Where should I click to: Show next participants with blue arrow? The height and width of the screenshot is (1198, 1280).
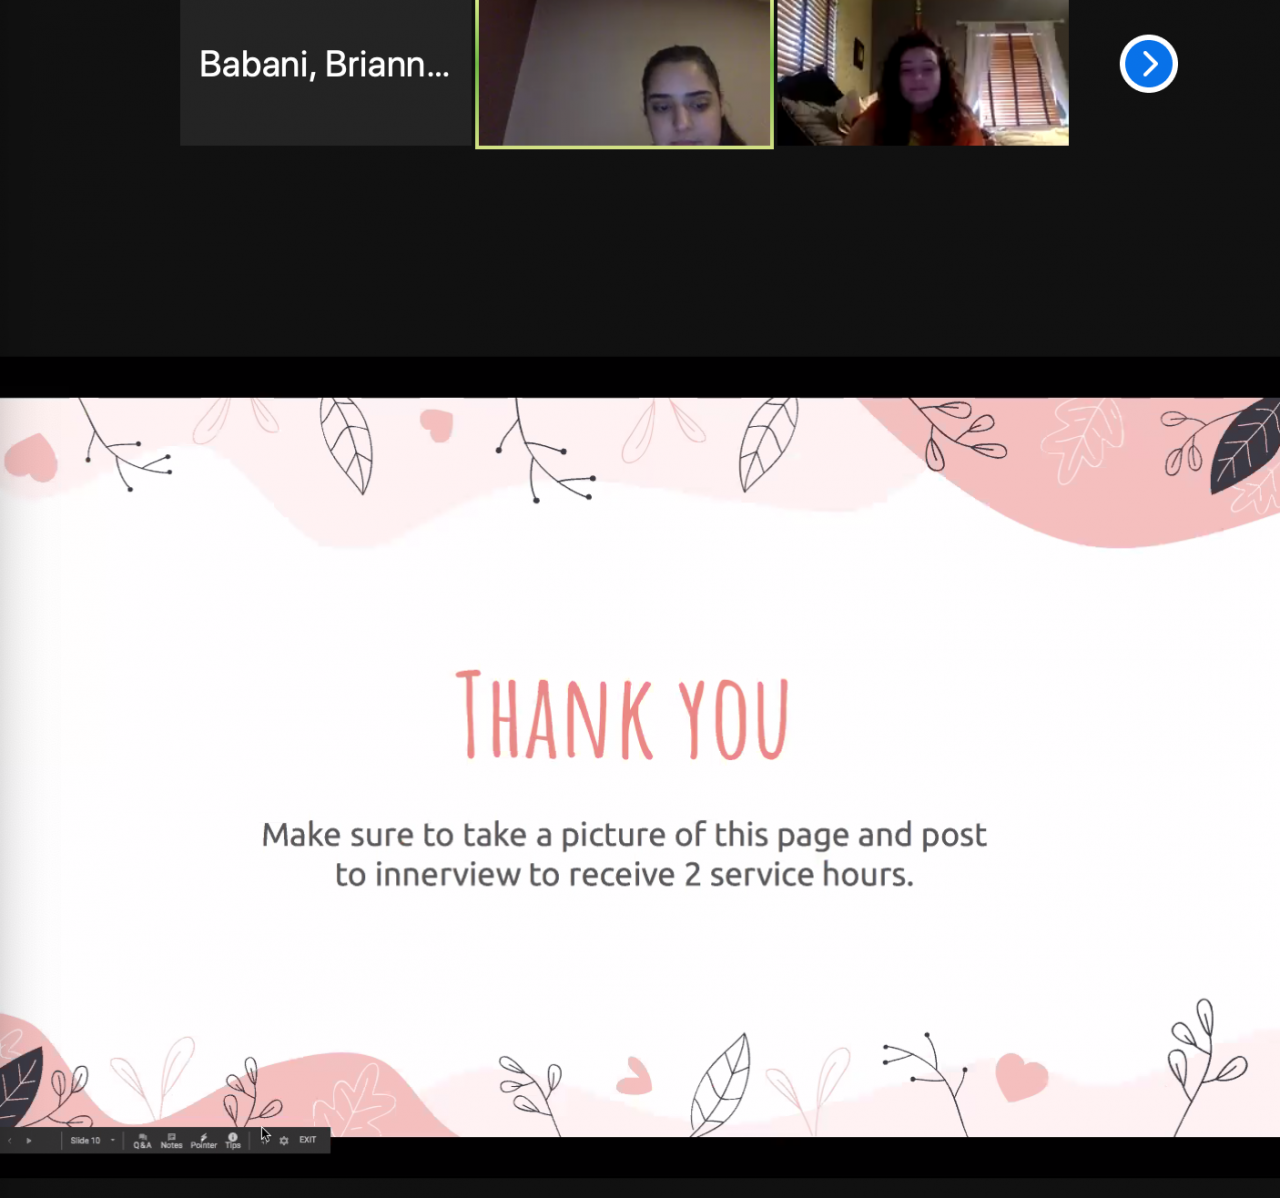(x=1148, y=64)
